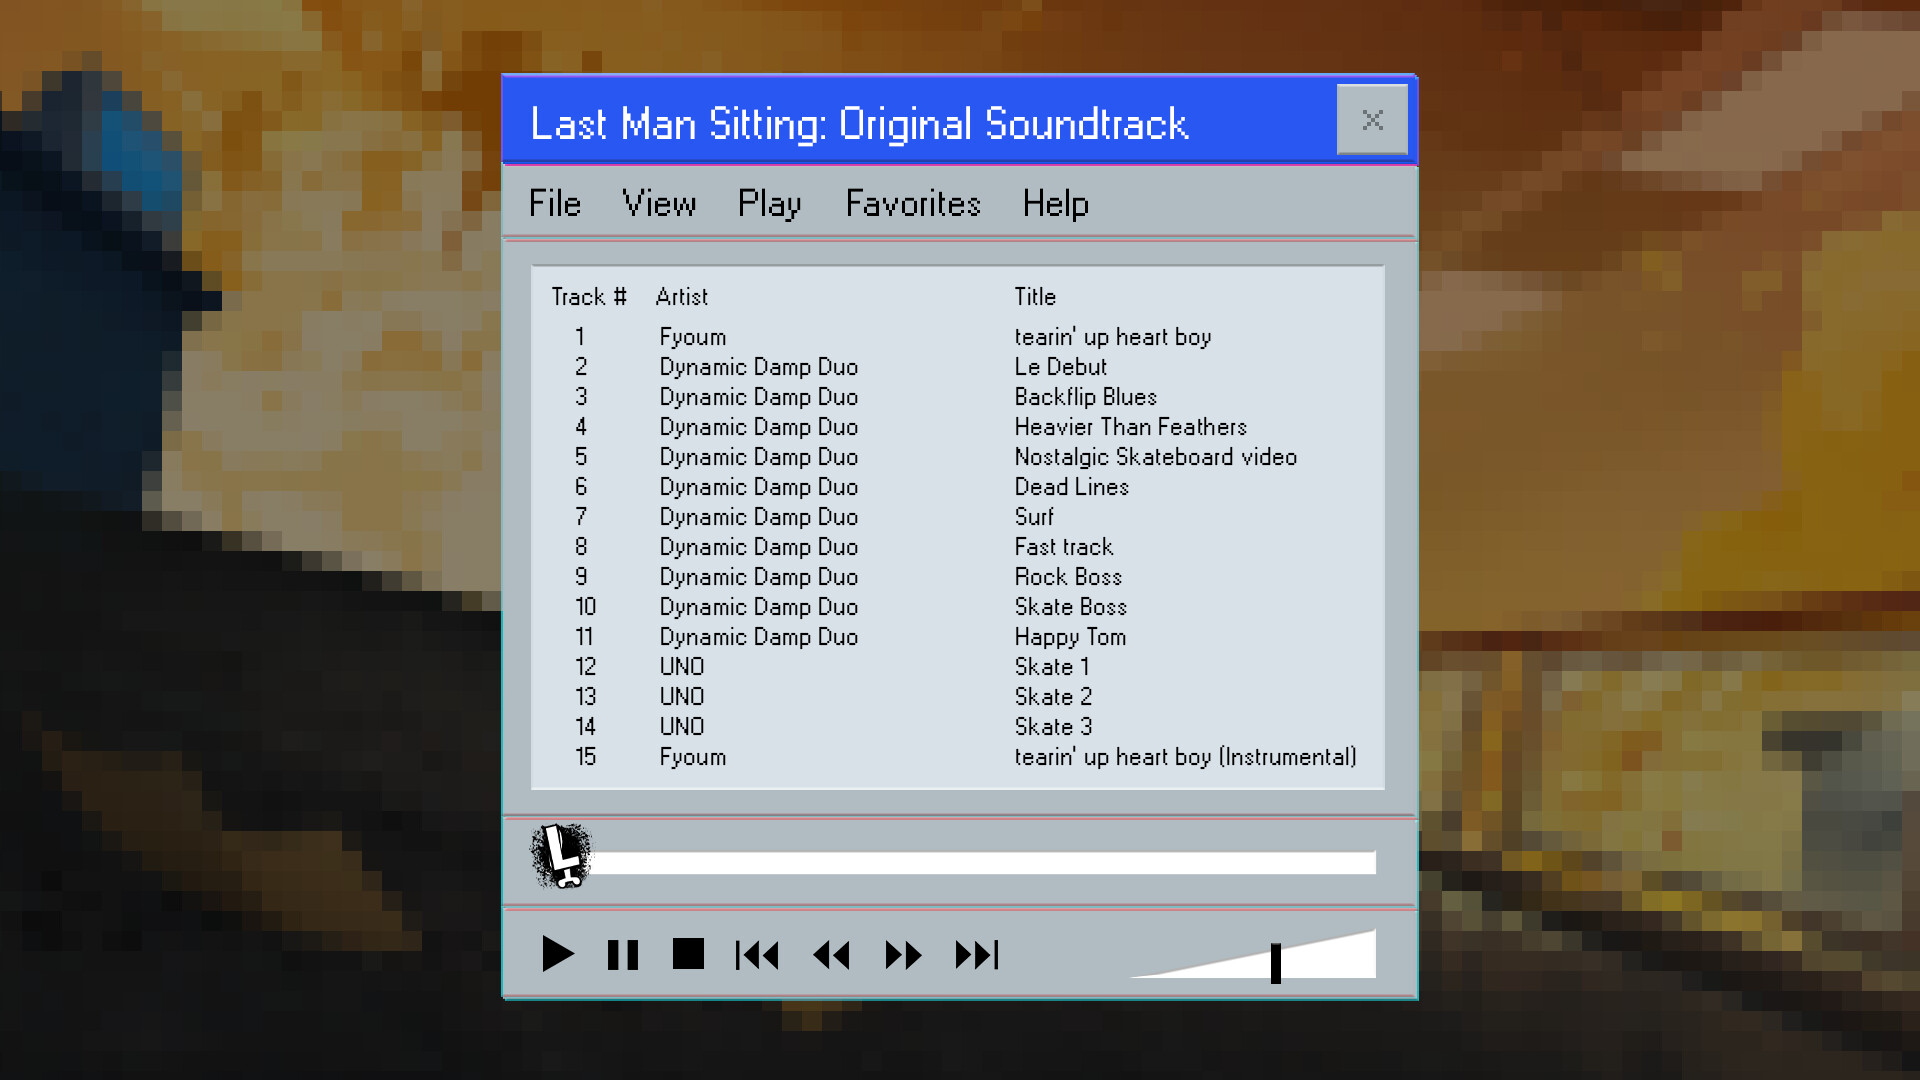Image resolution: width=1920 pixels, height=1080 pixels.
Task: Stop playback with the stop icon
Action: 687,955
